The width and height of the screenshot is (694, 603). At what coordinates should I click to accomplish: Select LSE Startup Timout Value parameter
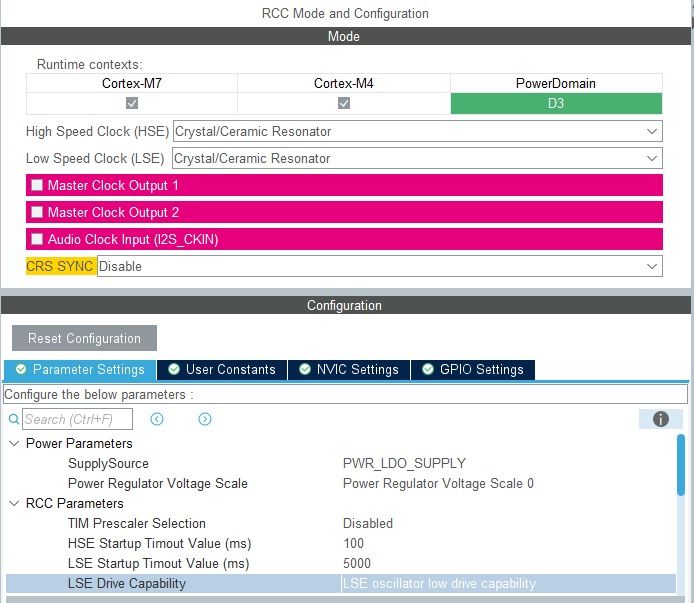tap(158, 563)
